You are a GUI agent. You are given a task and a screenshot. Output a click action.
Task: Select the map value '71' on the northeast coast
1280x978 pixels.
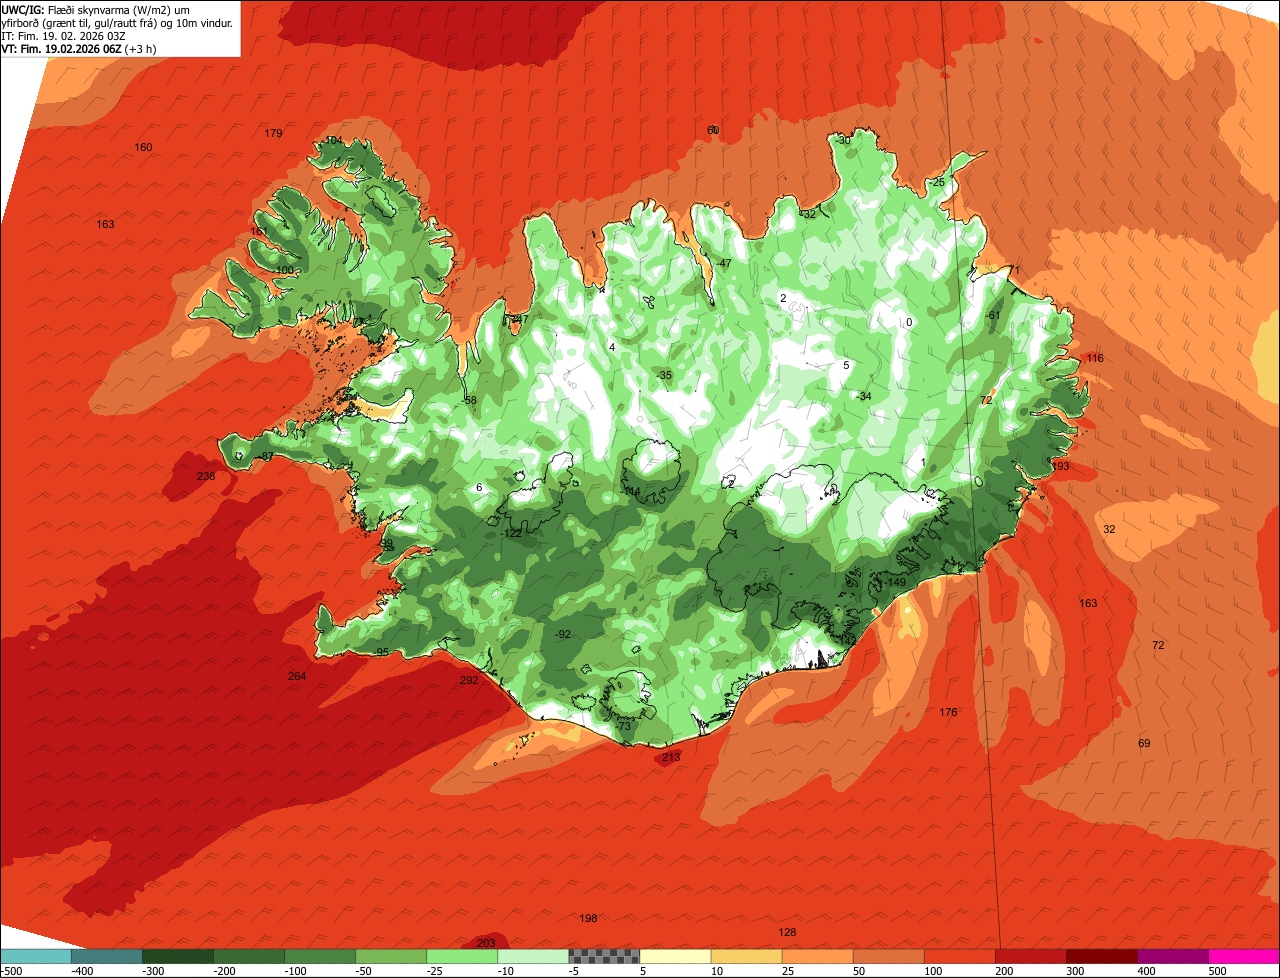click(x=1013, y=271)
